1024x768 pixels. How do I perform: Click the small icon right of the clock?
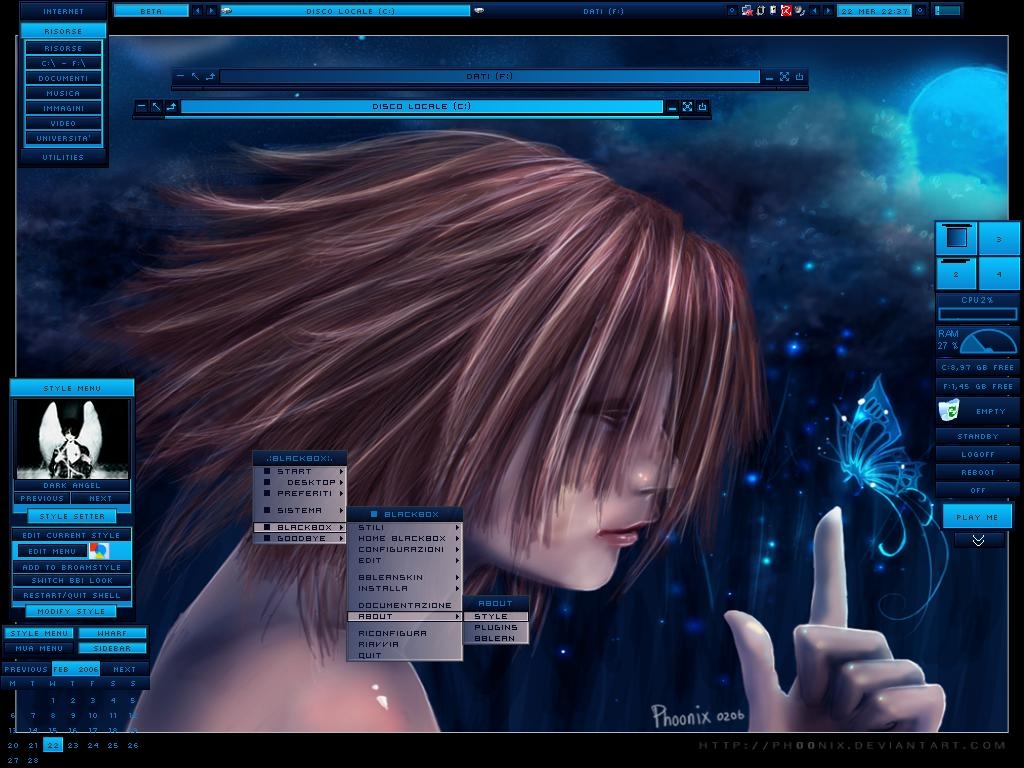point(920,10)
